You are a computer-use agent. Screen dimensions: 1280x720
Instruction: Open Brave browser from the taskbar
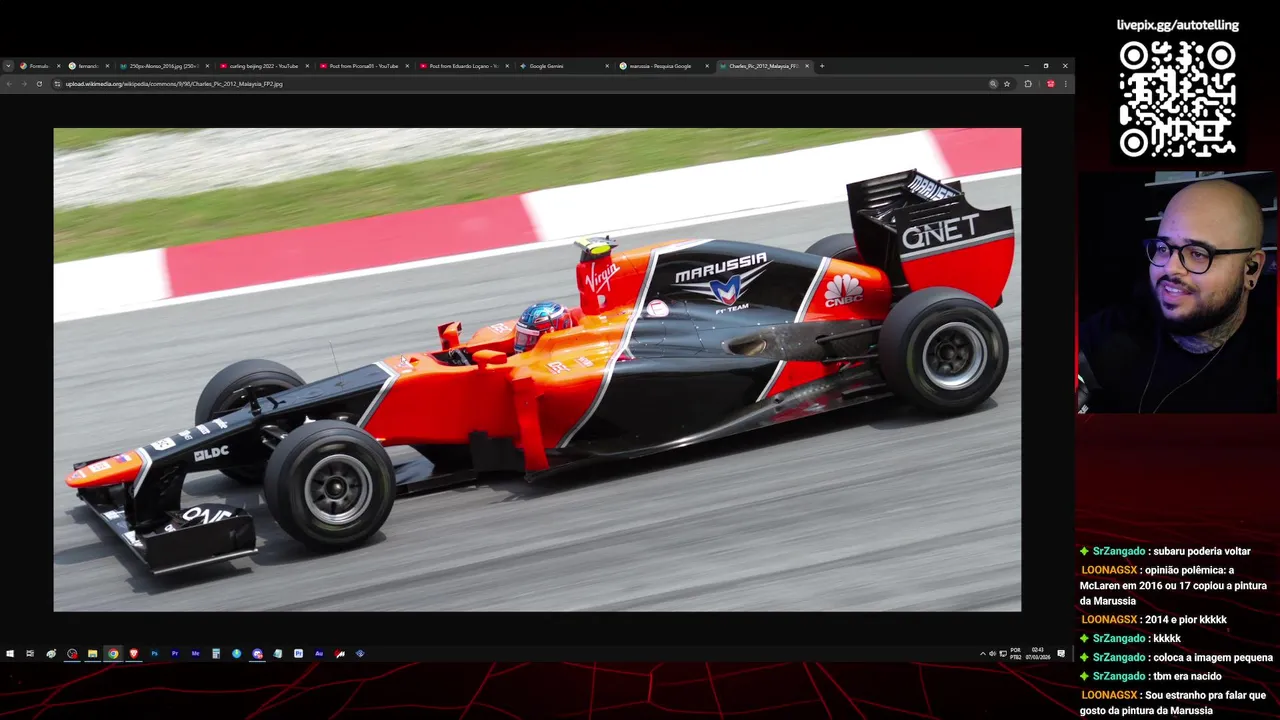(x=134, y=654)
